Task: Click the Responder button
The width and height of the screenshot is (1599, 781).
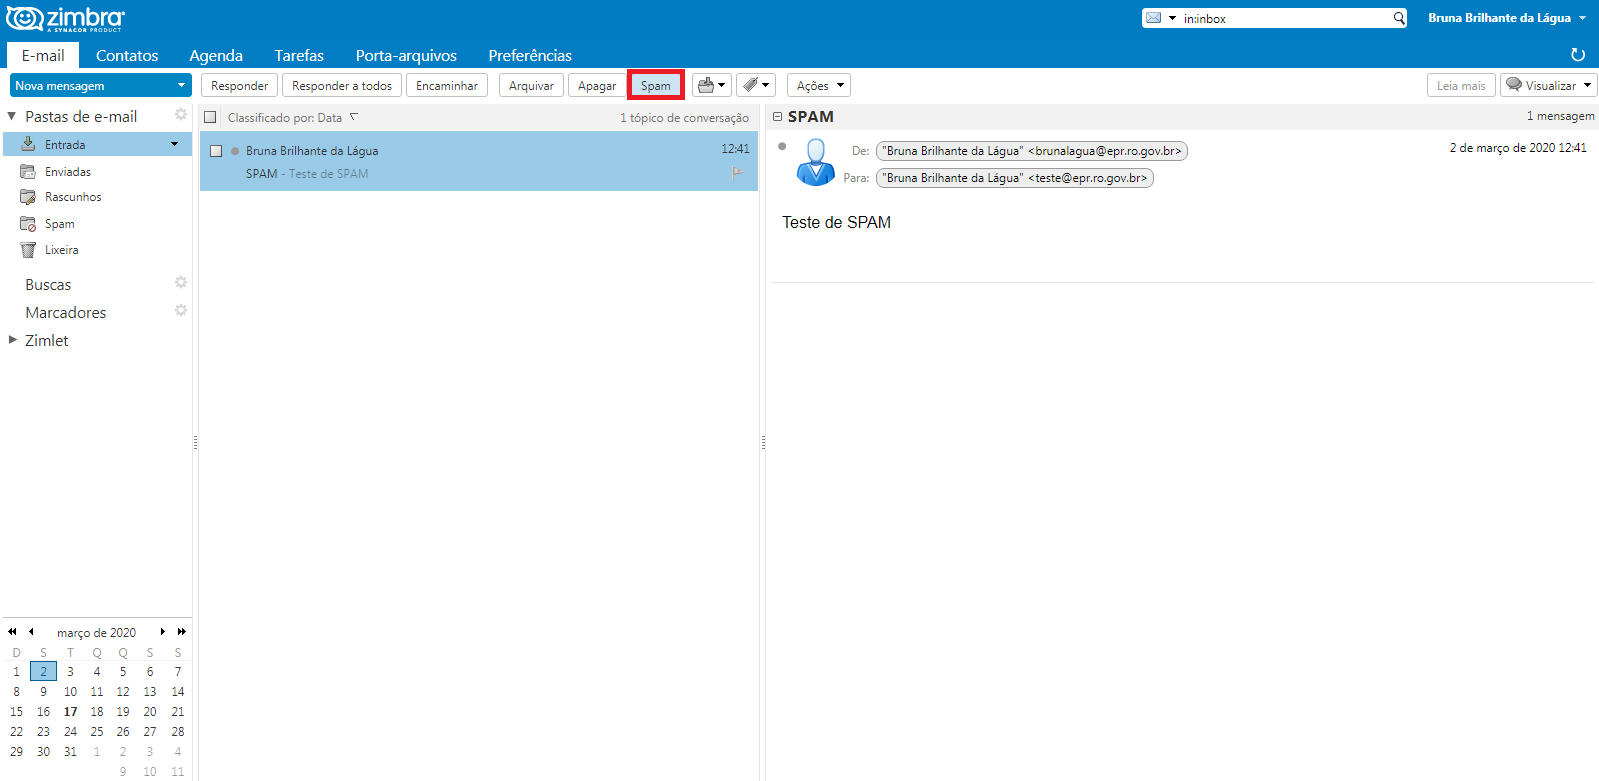Action: pos(239,85)
